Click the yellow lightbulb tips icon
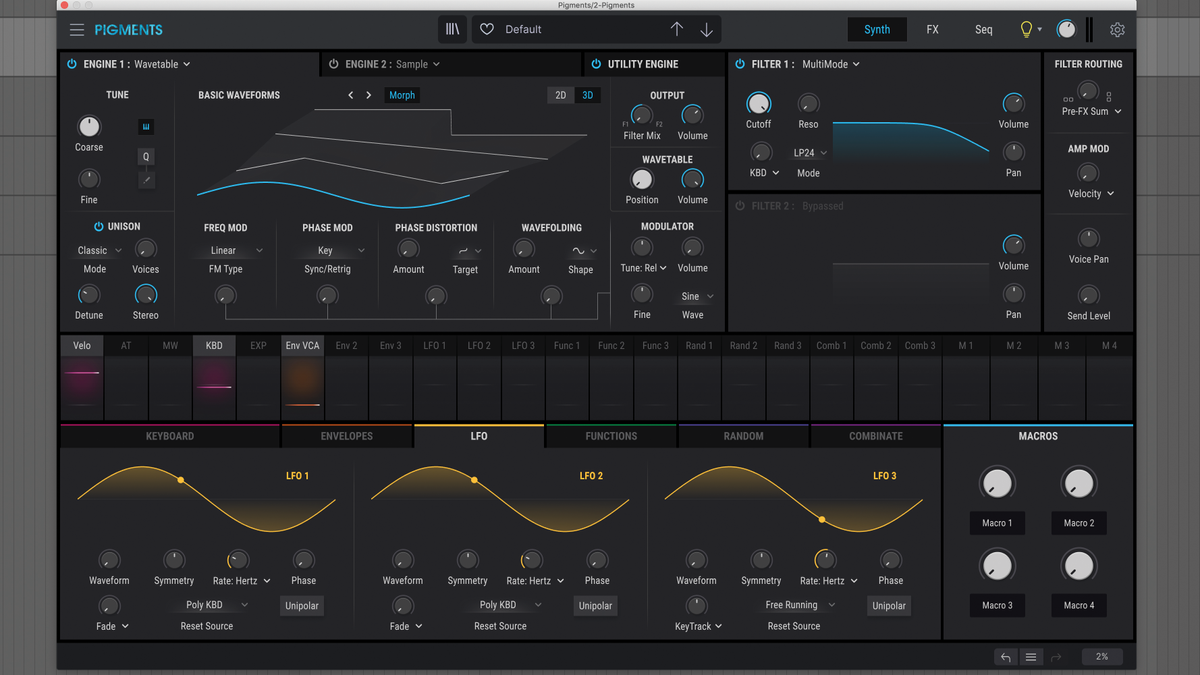The image size is (1200, 675). coord(1026,30)
